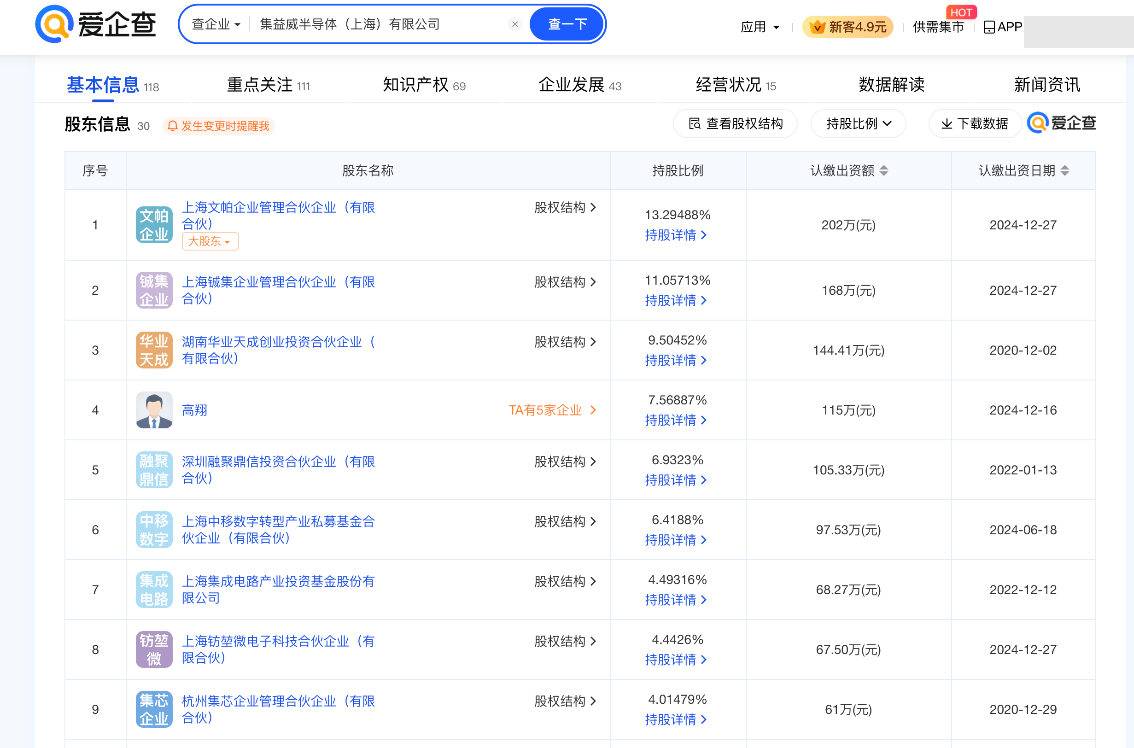Open the 查企业 search type dropdown
This screenshot has height=748, width=1134.
[x=216, y=24]
